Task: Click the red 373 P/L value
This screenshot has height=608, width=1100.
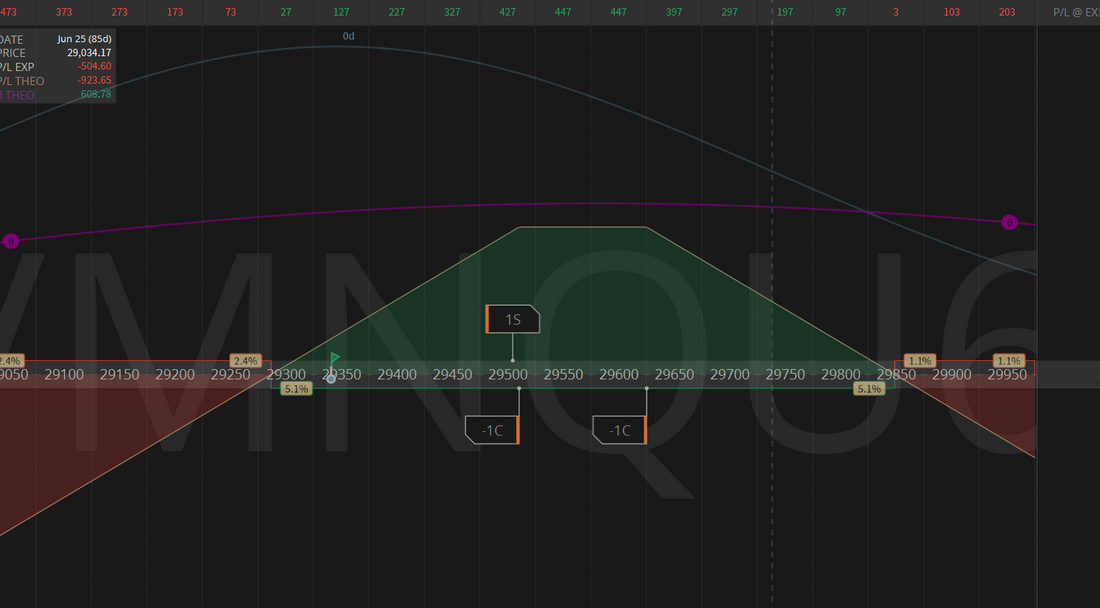Action: click(x=64, y=12)
